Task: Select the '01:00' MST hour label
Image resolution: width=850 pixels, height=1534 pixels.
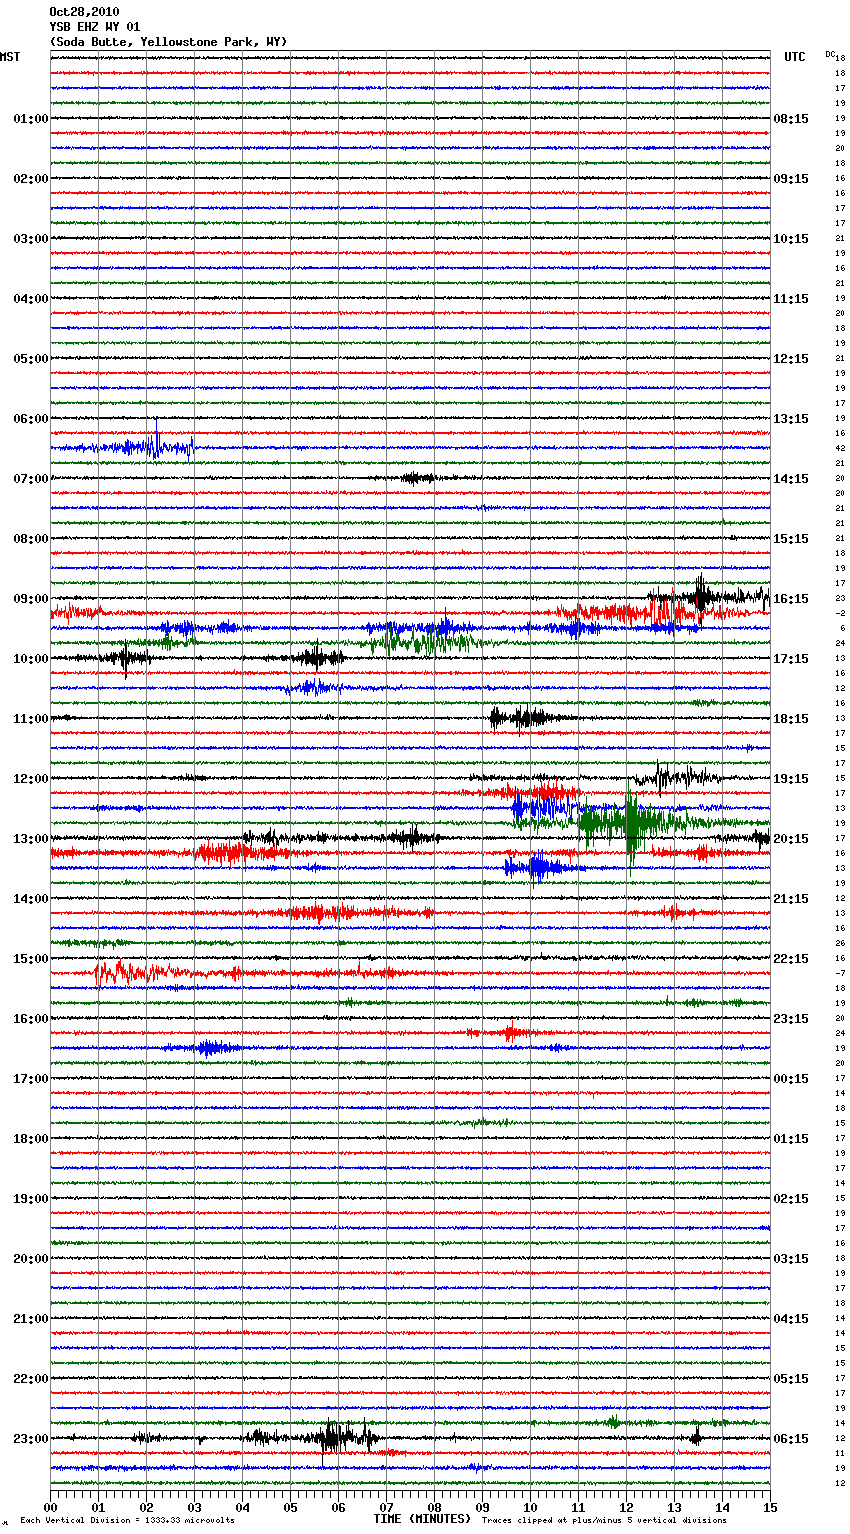Action: coord(30,119)
